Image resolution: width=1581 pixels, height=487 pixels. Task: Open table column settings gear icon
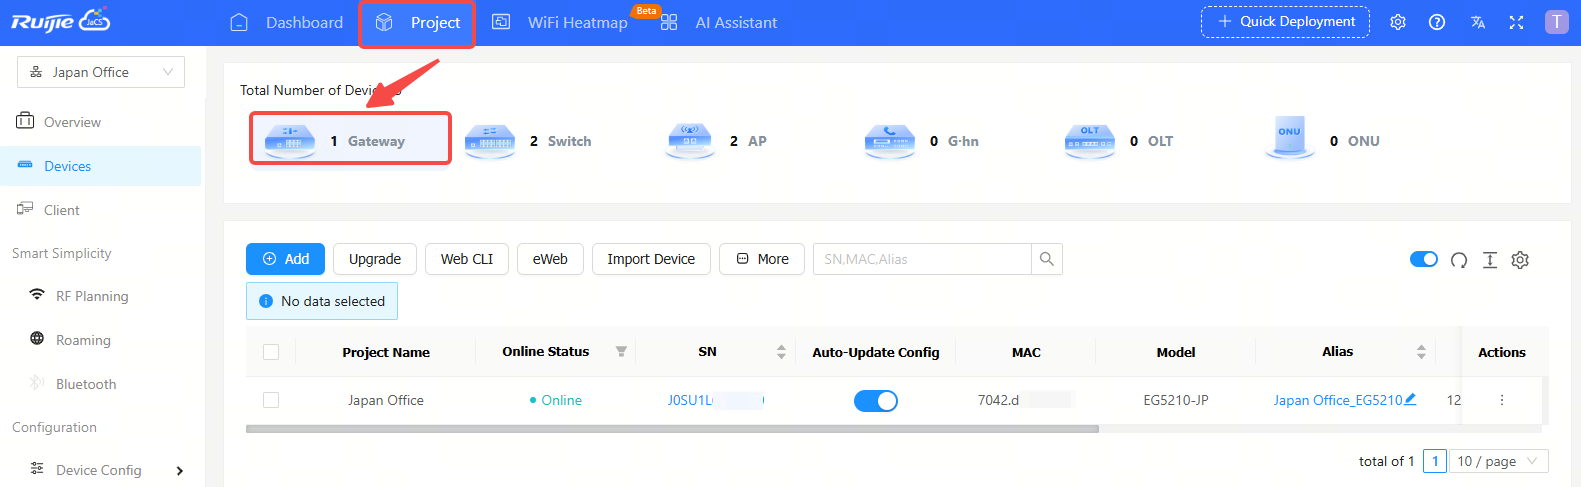[x=1520, y=260]
